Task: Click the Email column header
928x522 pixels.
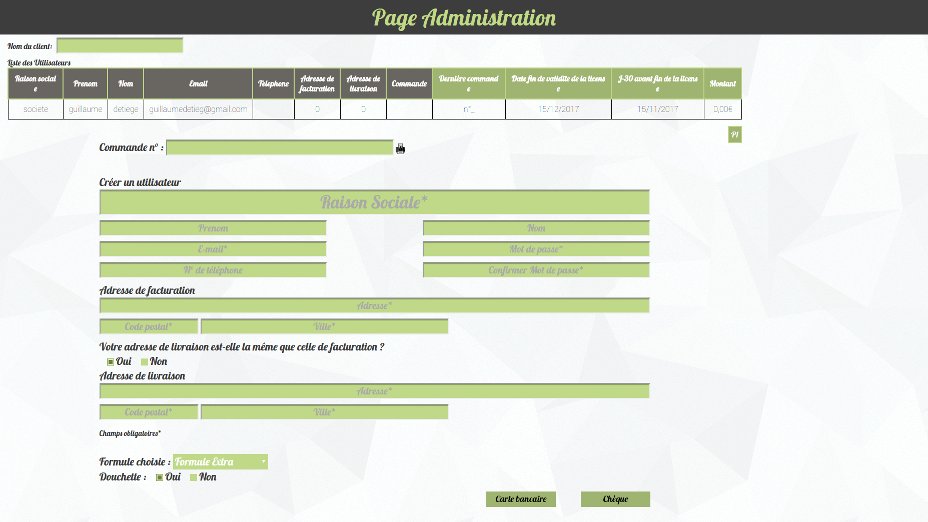Action: [198, 83]
